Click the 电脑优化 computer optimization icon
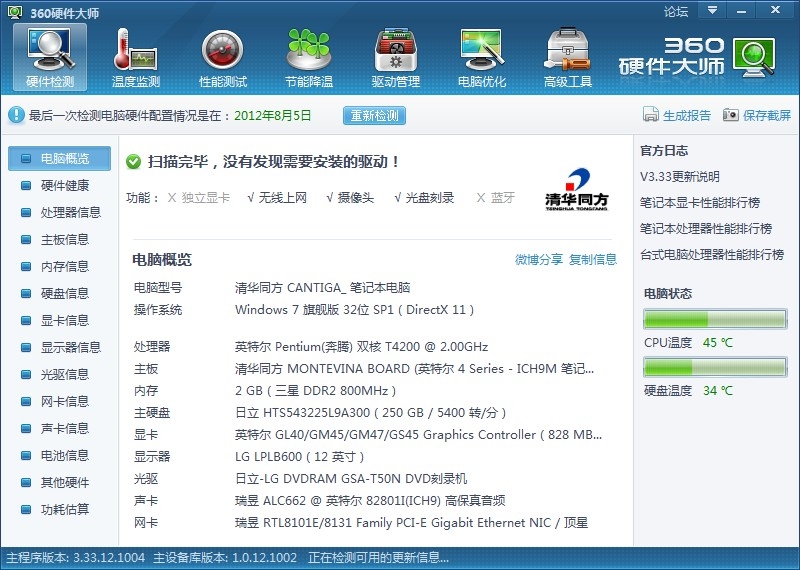800x570 pixels. tap(481, 52)
